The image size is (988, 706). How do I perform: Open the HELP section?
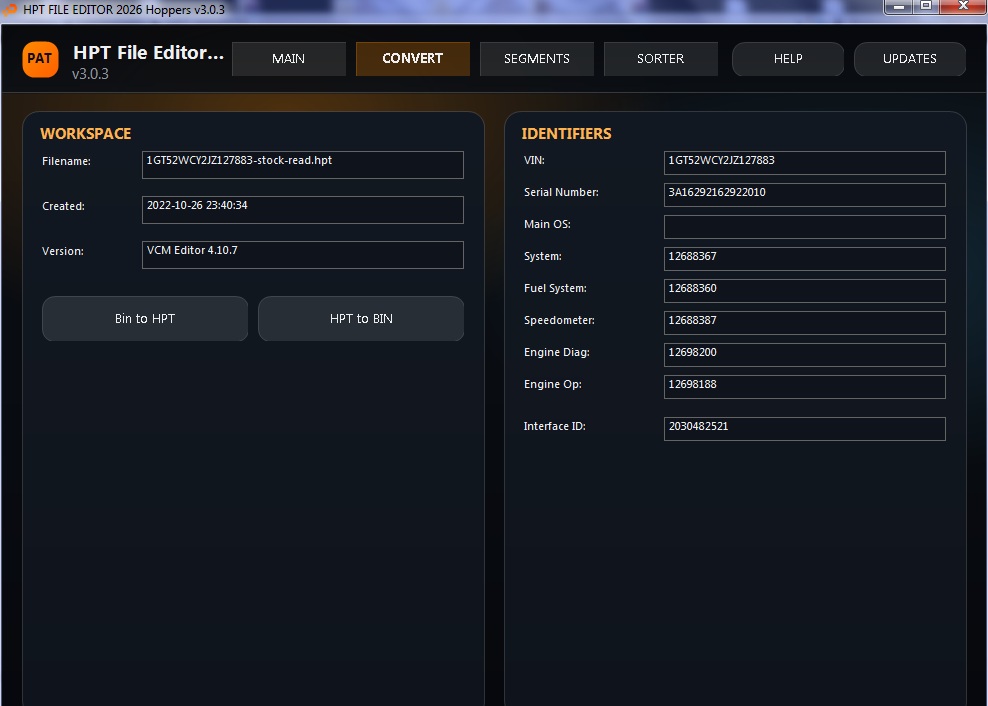point(787,59)
